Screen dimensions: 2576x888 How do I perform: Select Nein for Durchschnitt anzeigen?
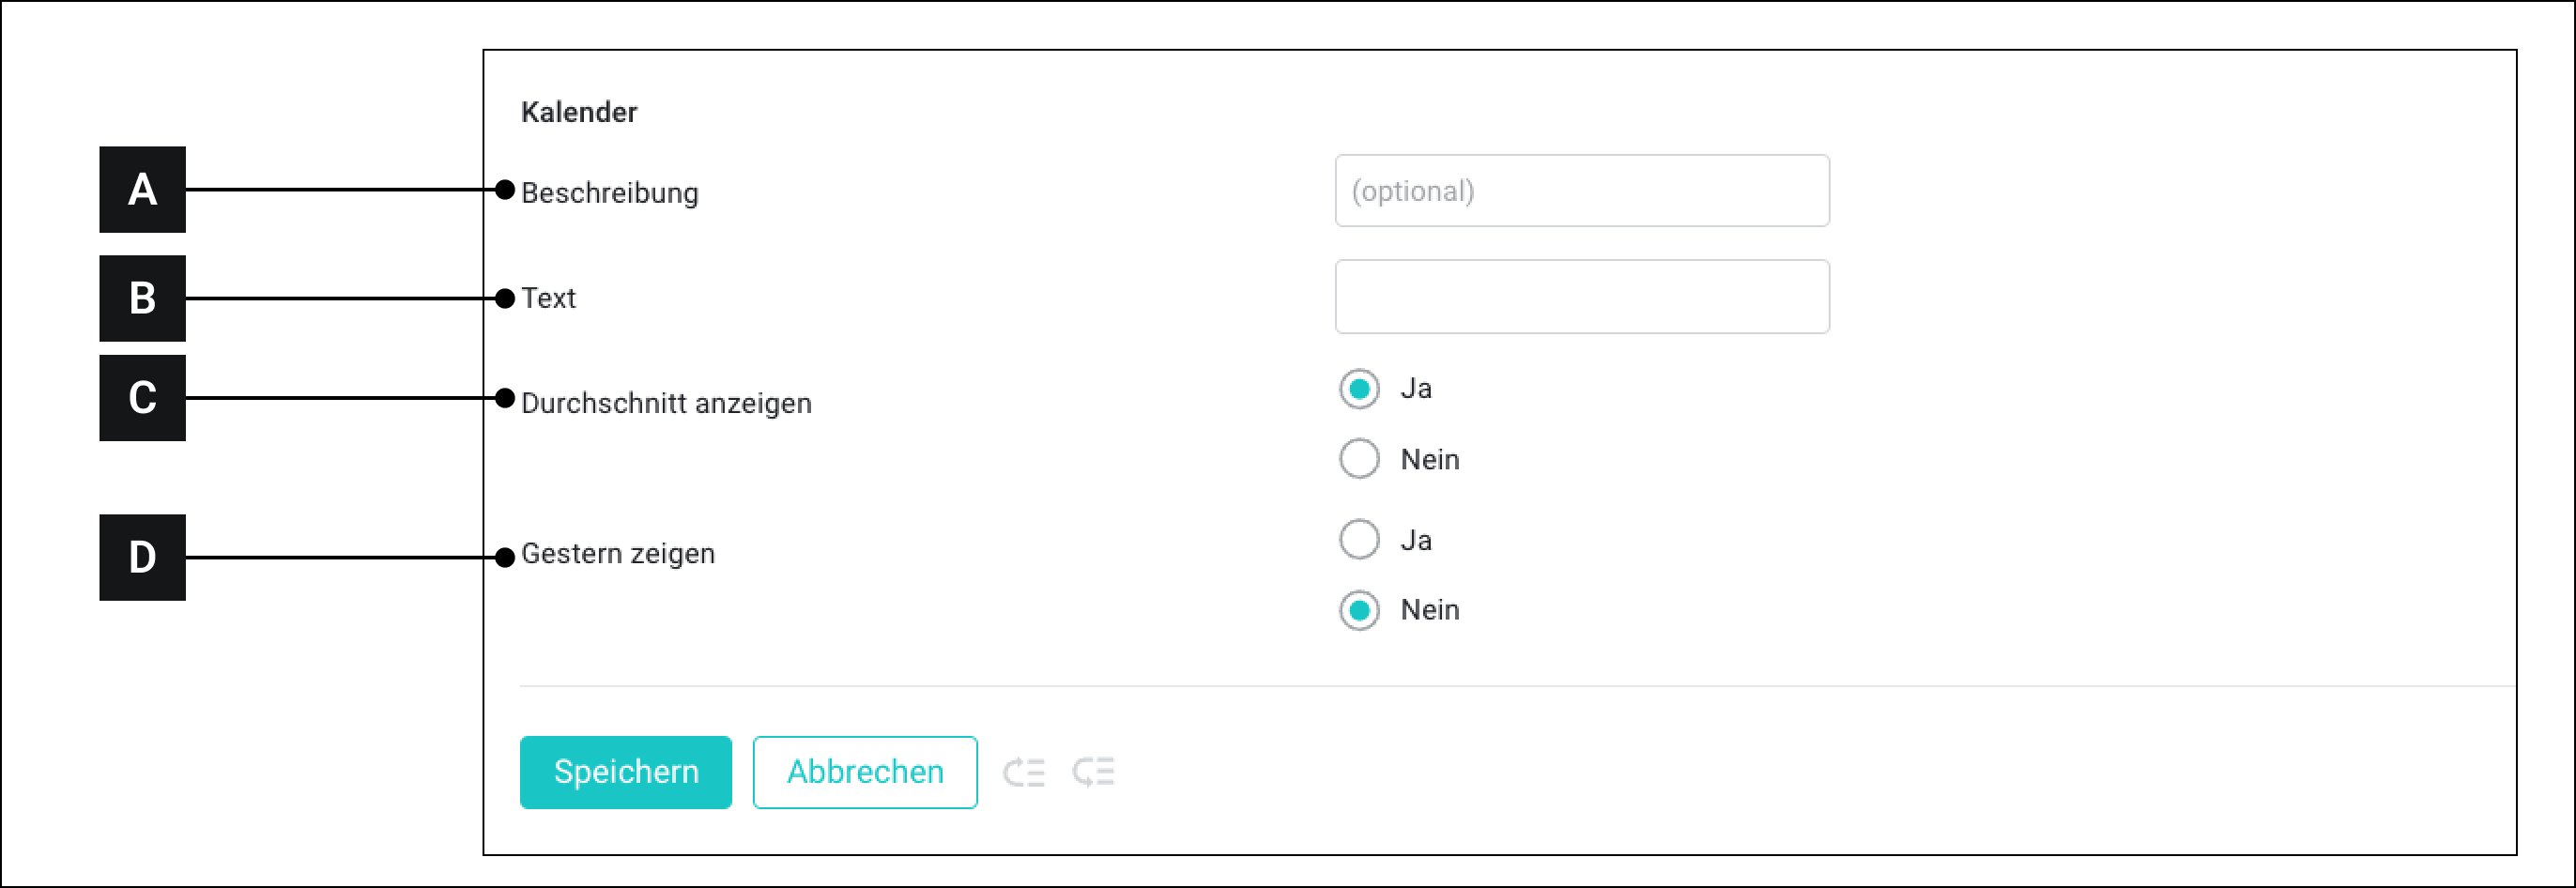pos(1359,459)
